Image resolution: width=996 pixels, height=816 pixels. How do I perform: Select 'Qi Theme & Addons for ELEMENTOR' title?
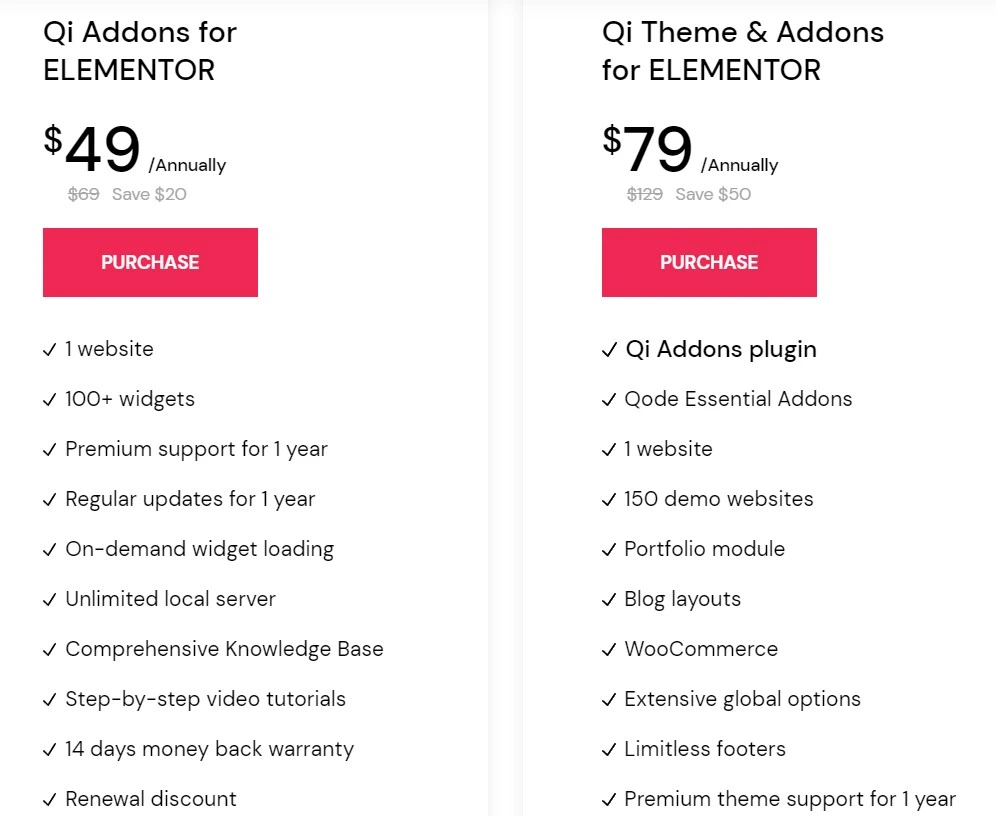point(743,51)
